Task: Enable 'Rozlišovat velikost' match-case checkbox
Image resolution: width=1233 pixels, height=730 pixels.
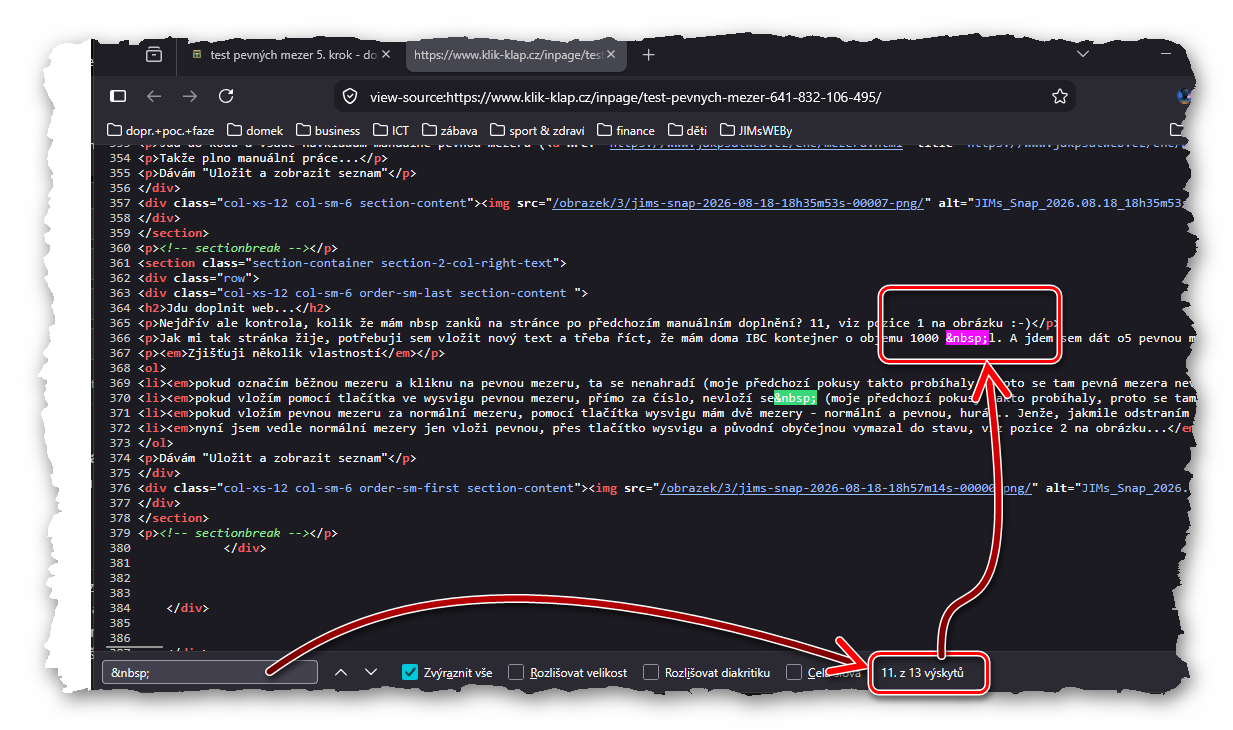Action: (x=515, y=673)
